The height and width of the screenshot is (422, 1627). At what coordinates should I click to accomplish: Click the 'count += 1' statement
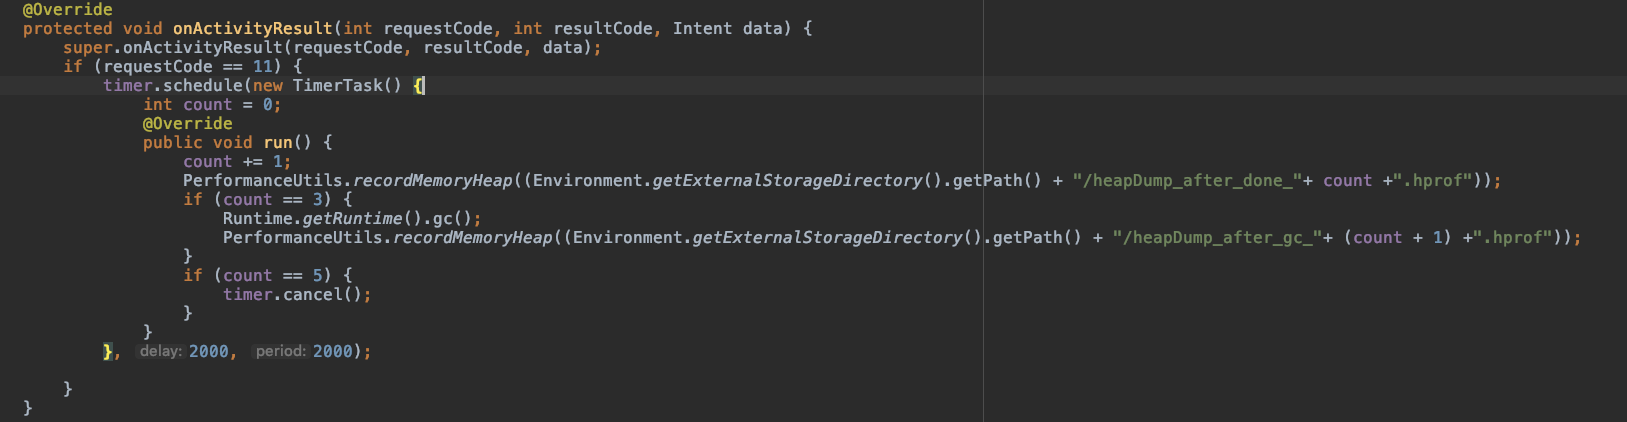click(237, 162)
